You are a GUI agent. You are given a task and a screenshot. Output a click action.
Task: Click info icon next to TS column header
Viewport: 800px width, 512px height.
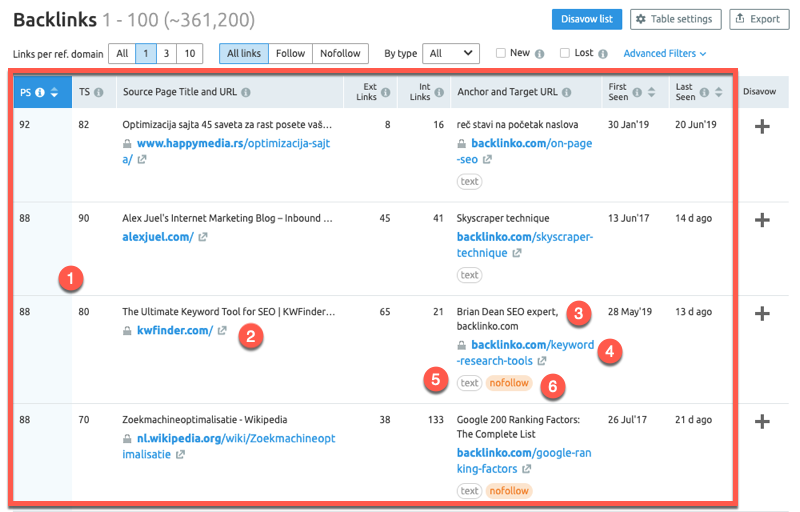click(x=99, y=92)
